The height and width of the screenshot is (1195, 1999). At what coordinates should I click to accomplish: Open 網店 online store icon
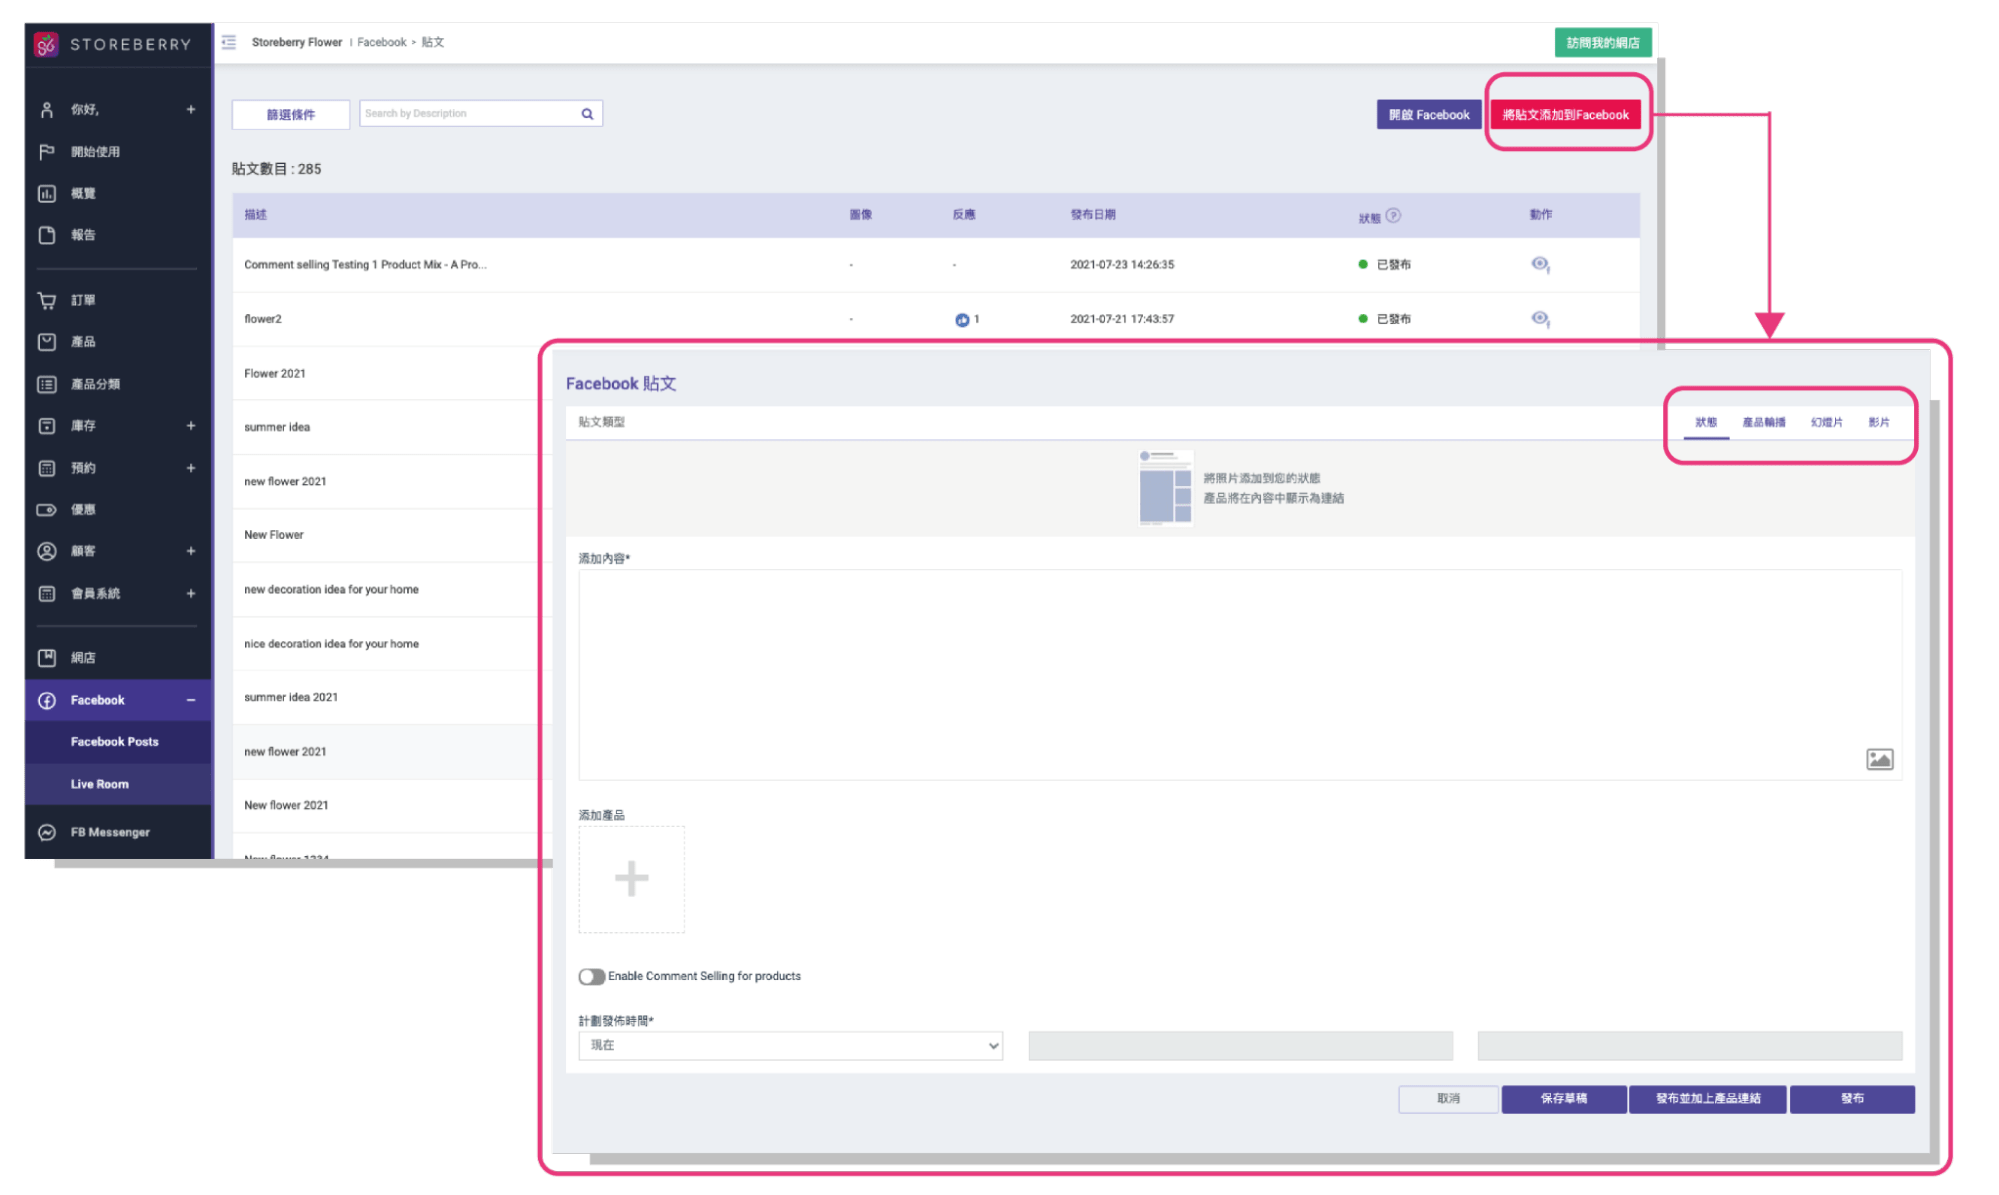tap(46, 658)
